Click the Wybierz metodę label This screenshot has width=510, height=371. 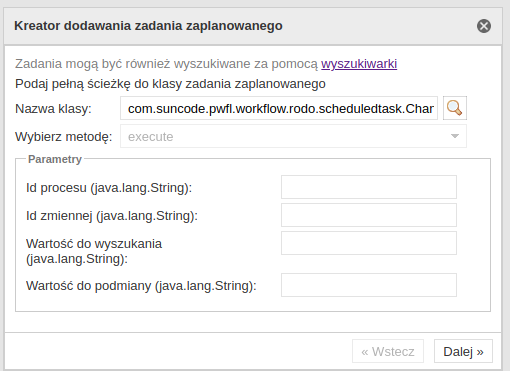(64, 137)
